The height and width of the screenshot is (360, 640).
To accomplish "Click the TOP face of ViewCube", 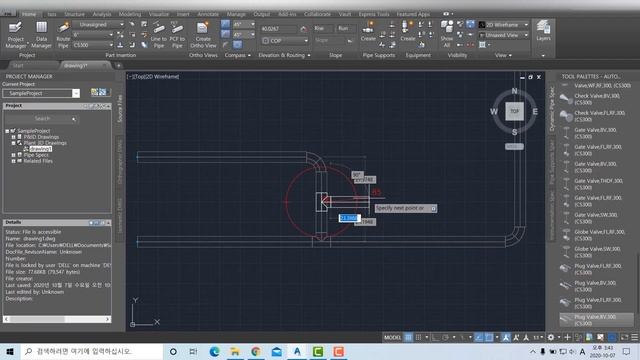I will (x=514, y=111).
